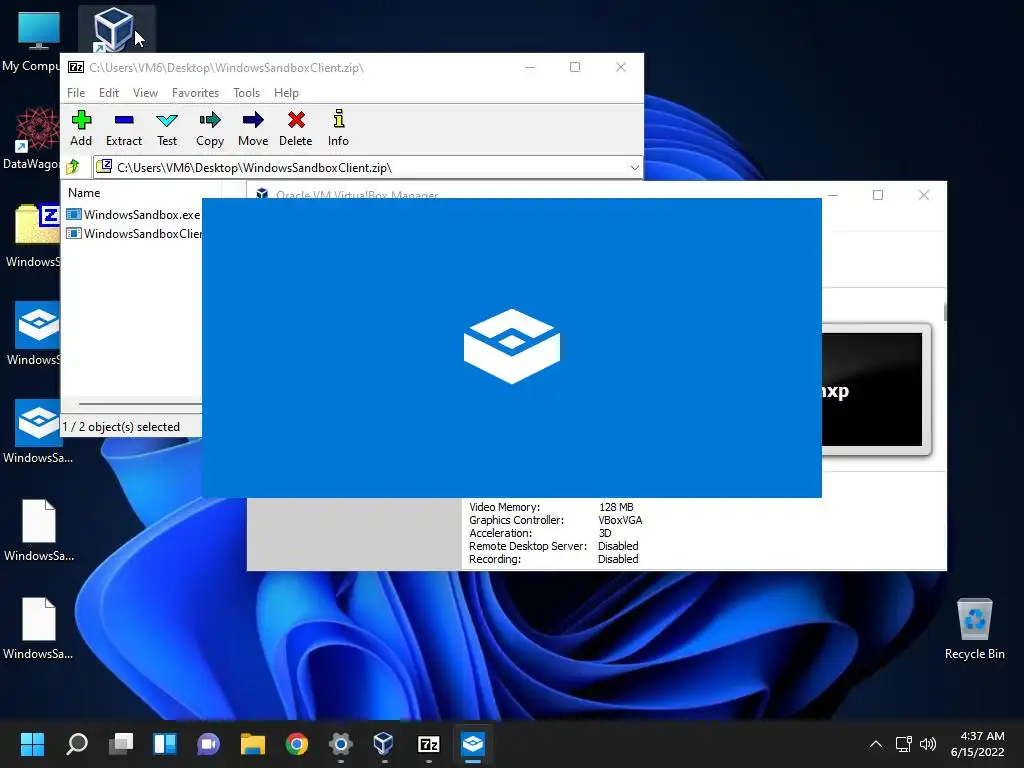Open the Edit menu in 7-Zip

(x=108, y=93)
